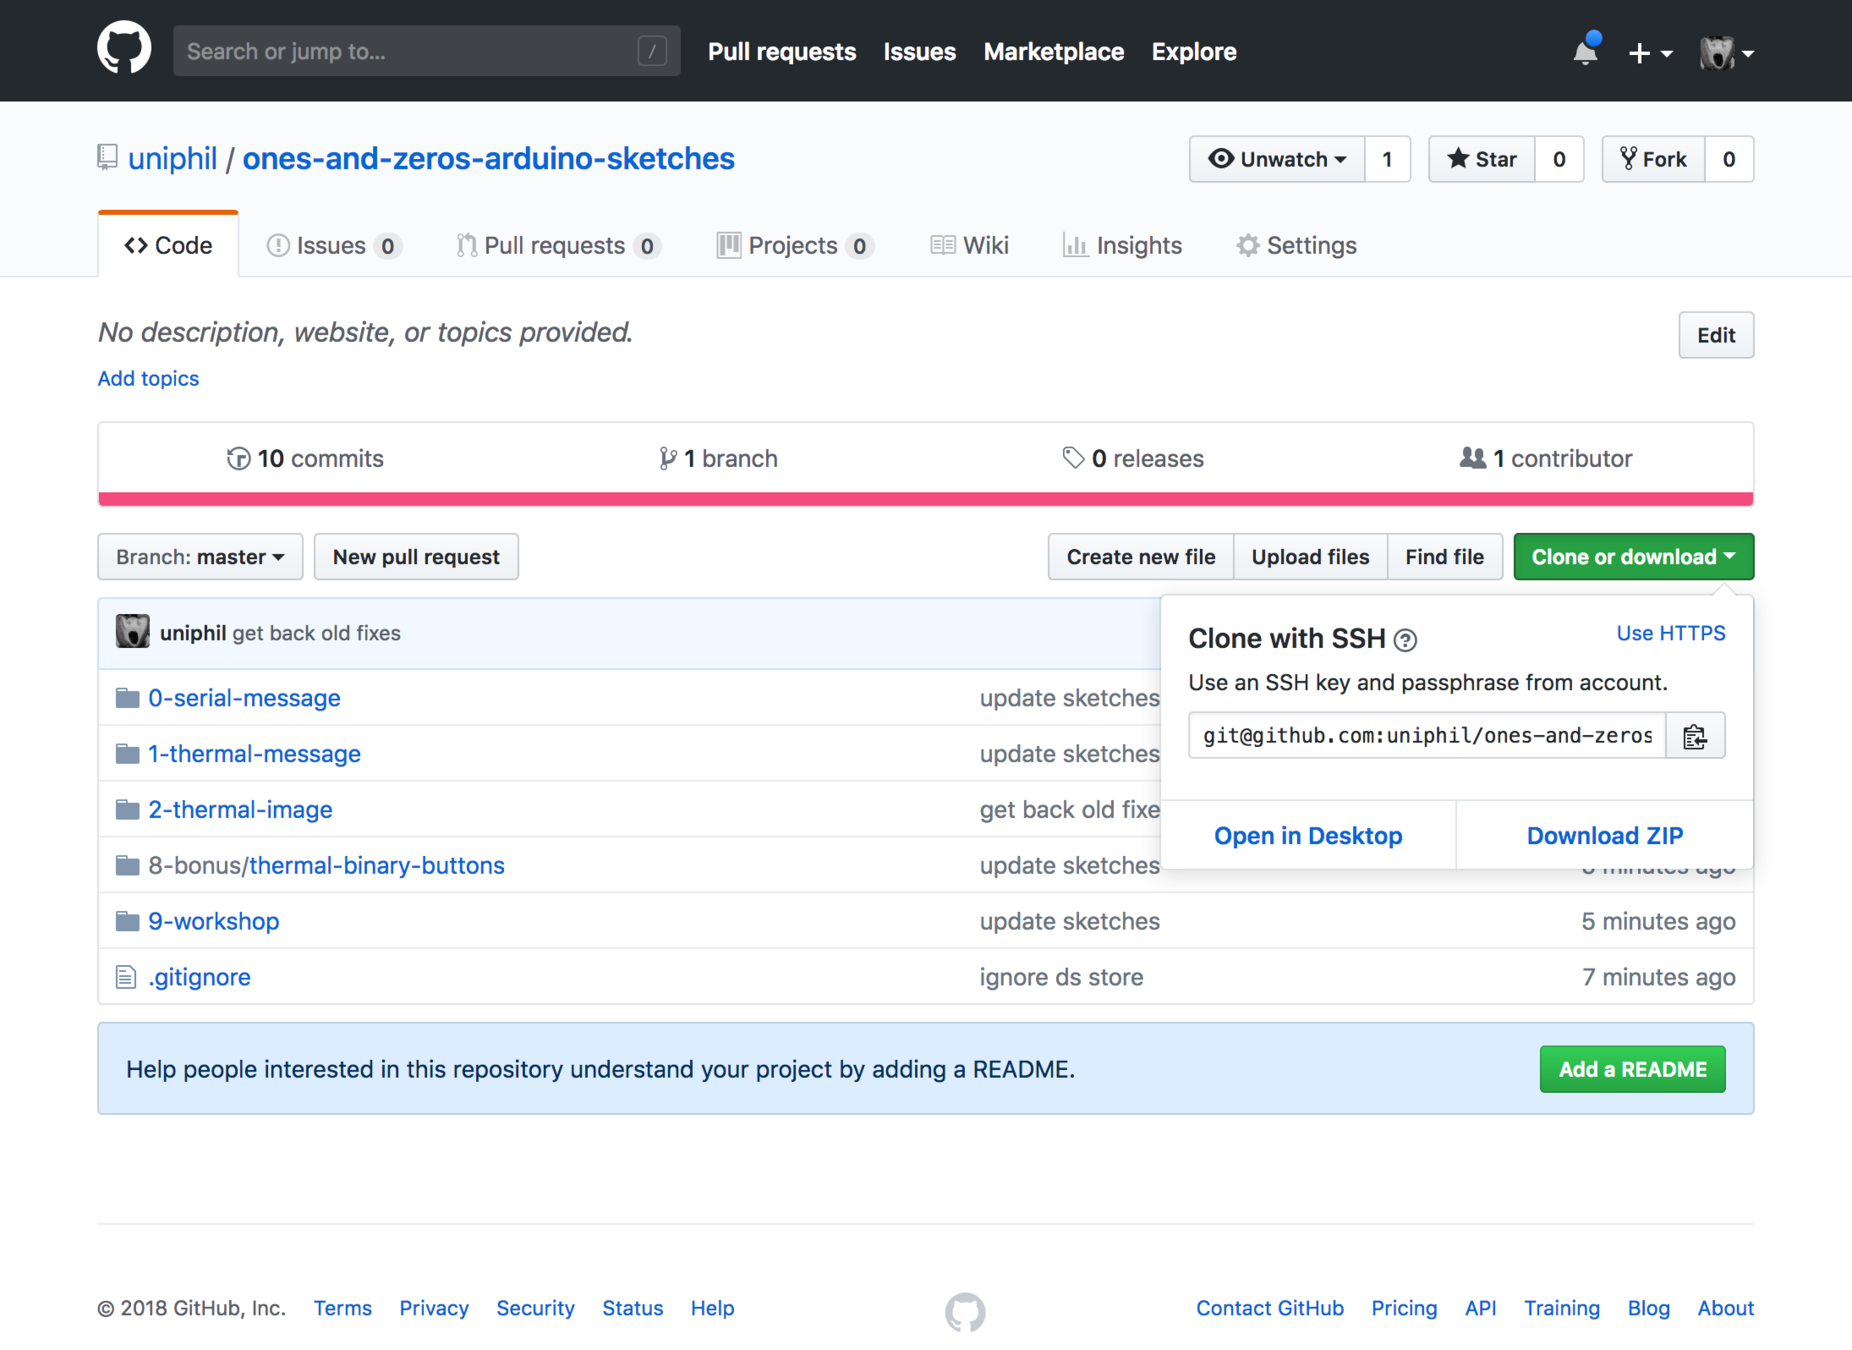View the stargazers count
1852x1350 pixels.
(x=1559, y=159)
